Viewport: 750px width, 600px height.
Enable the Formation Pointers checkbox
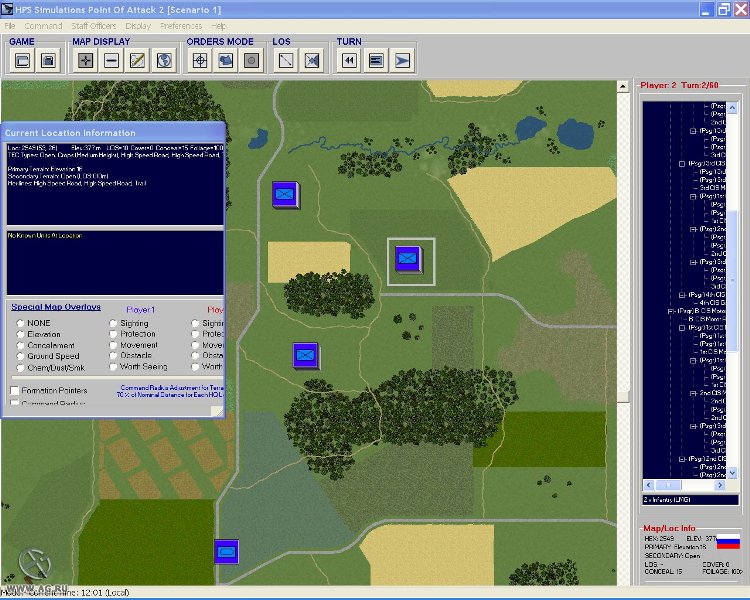[15, 391]
